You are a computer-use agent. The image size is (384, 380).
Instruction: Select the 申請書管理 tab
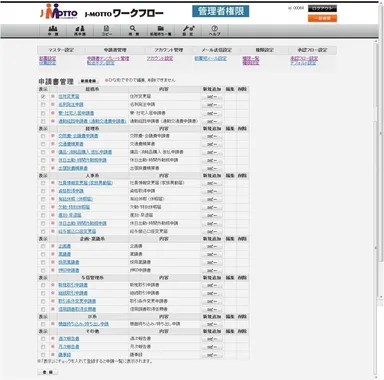coord(115,50)
